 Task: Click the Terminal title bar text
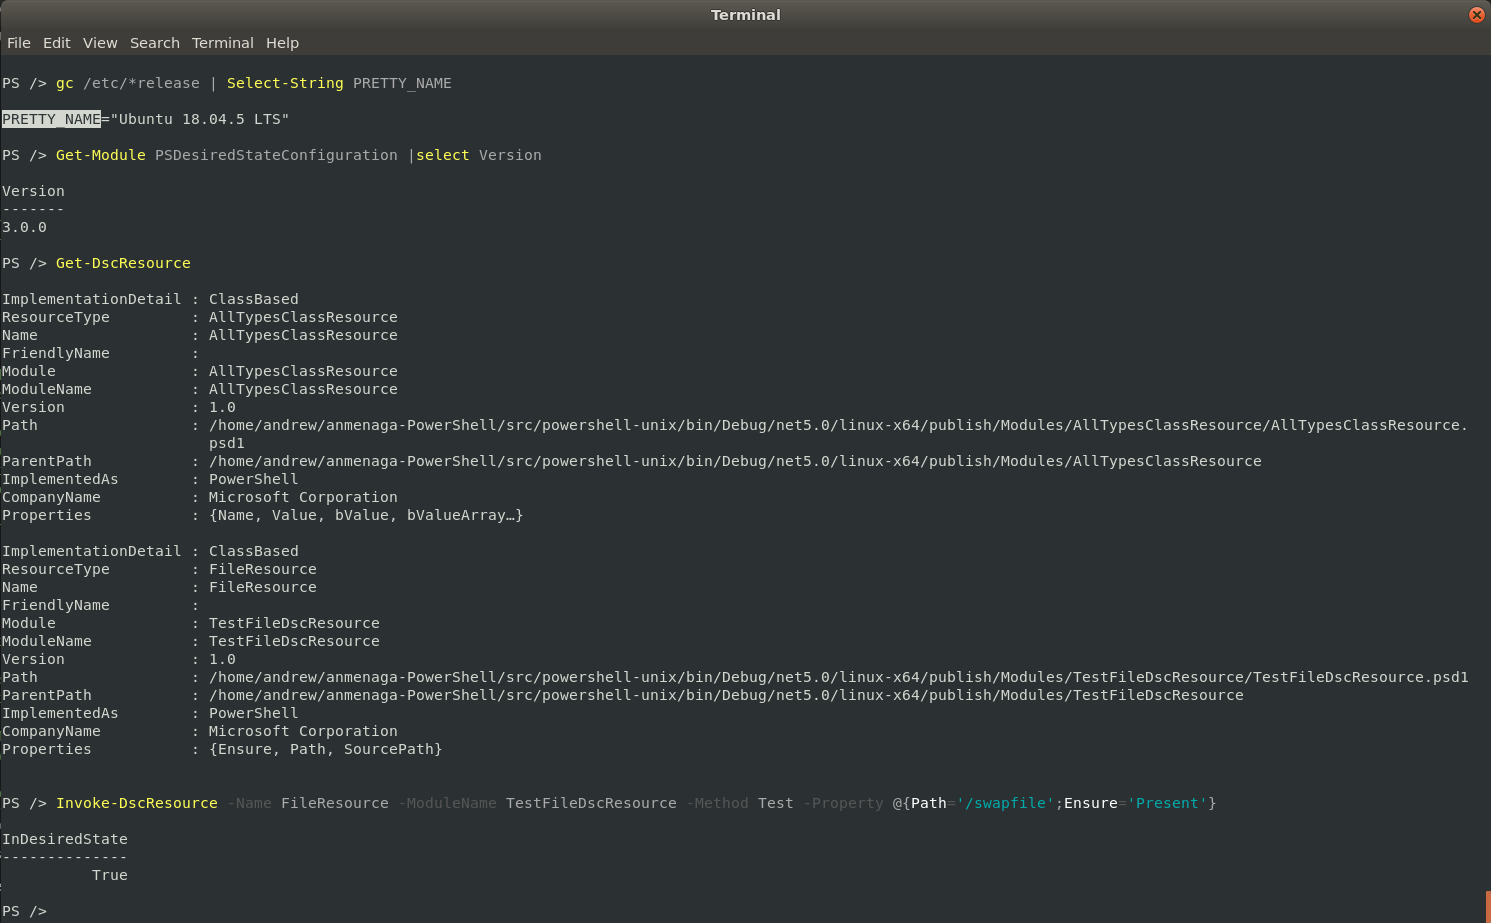click(x=745, y=15)
